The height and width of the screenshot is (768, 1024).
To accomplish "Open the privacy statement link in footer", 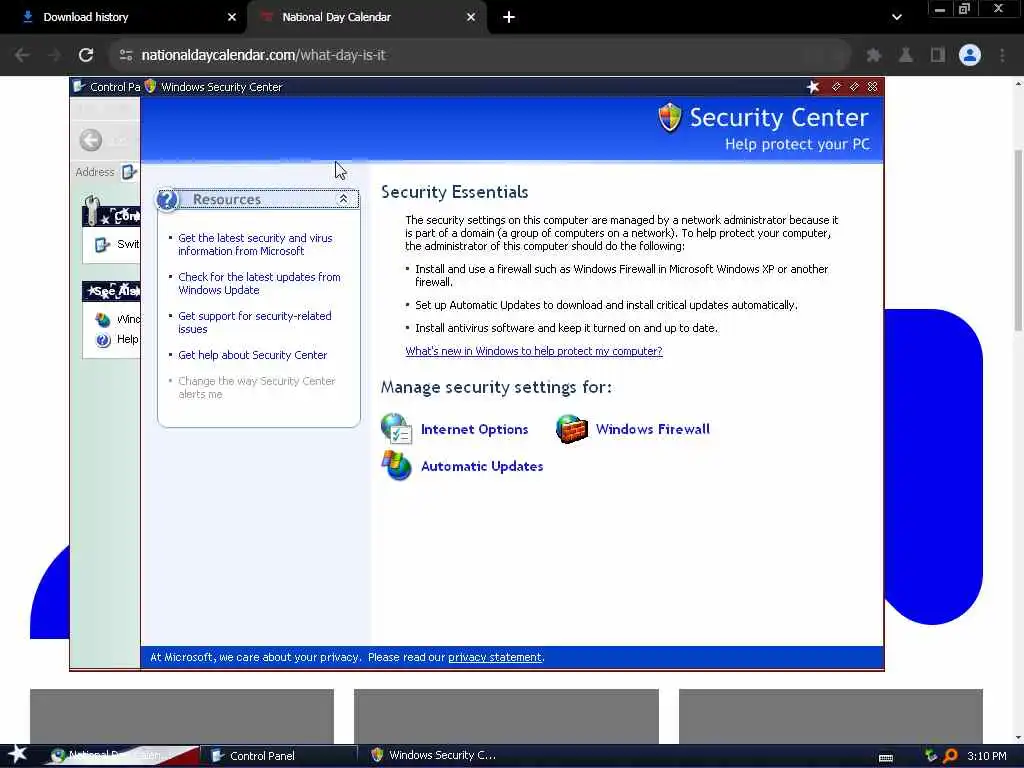I will coord(494,657).
